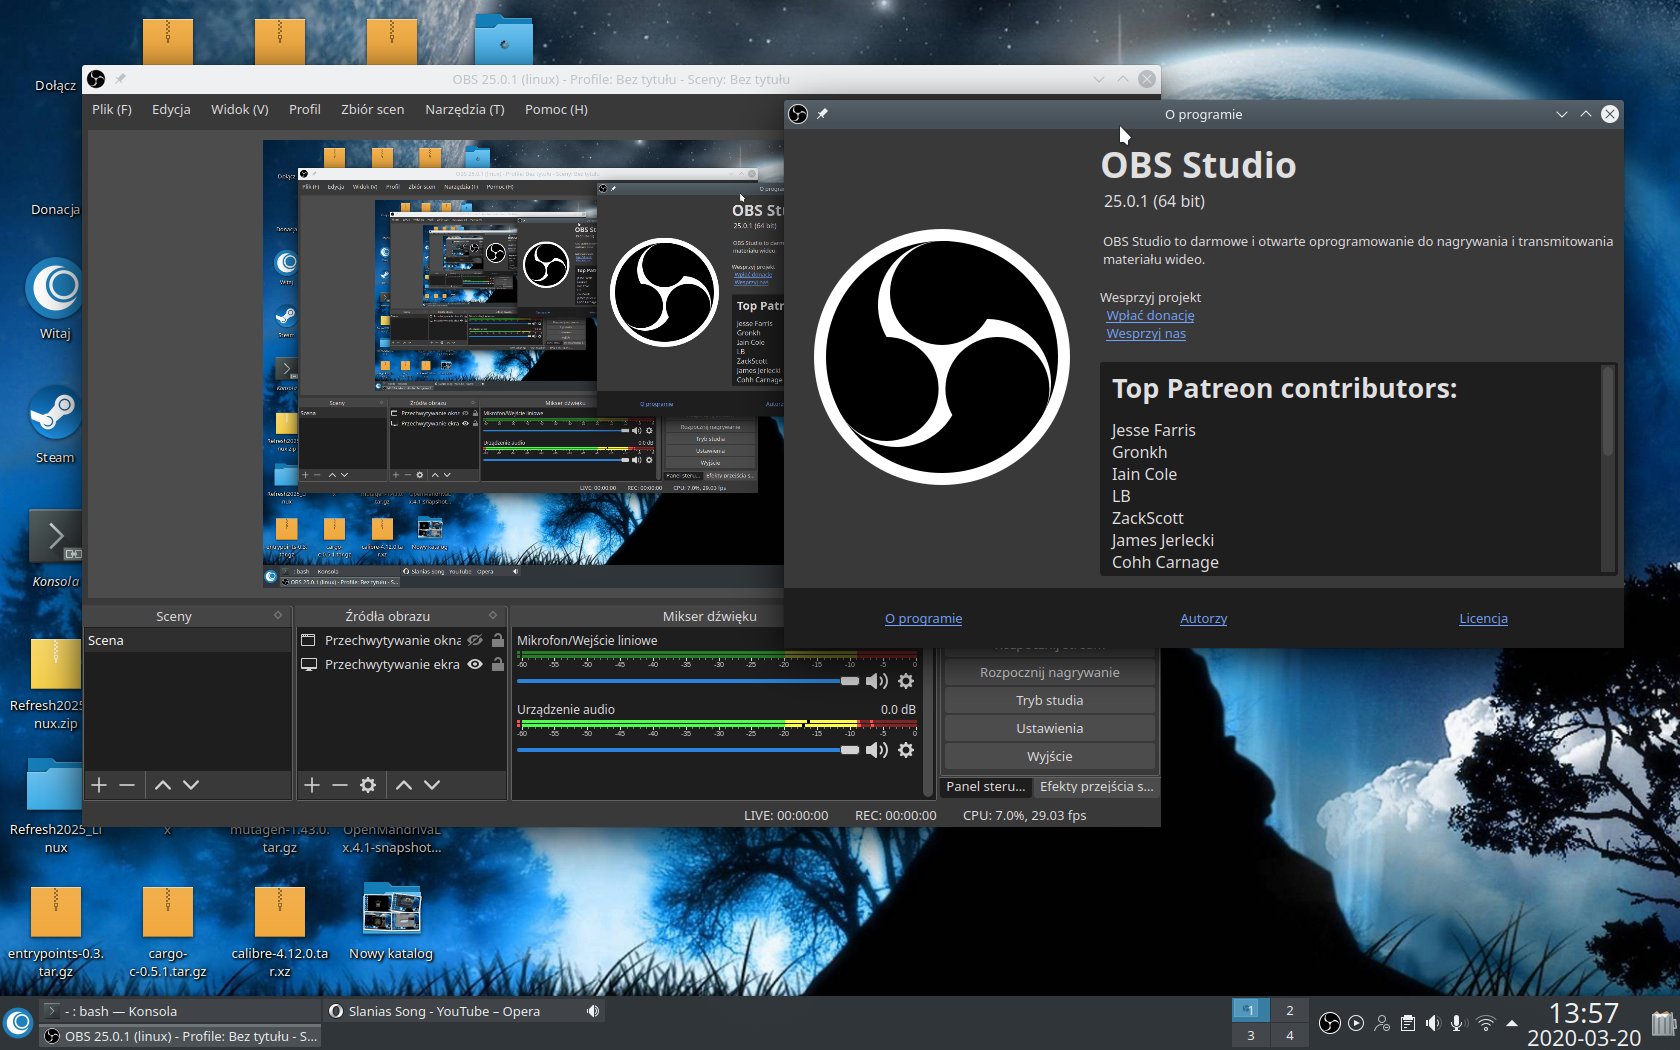Follow the Wesprzyj nas link
The image size is (1680, 1050).
click(1146, 333)
